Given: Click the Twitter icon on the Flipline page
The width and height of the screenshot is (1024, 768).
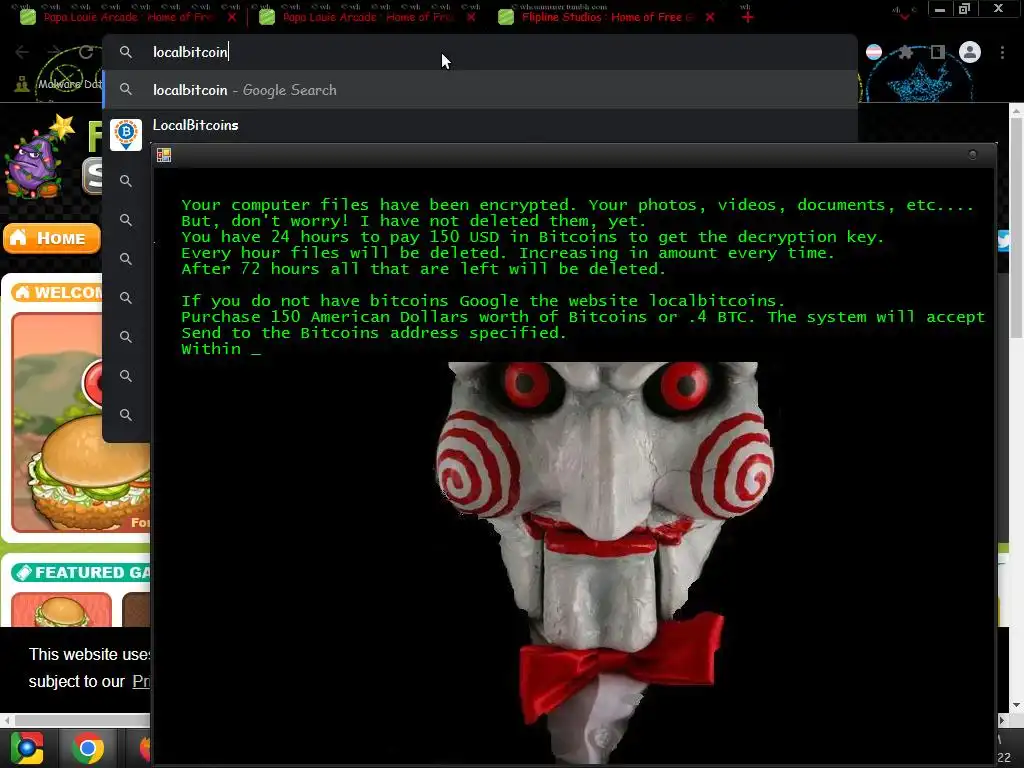Looking at the screenshot, I should [x=1004, y=241].
